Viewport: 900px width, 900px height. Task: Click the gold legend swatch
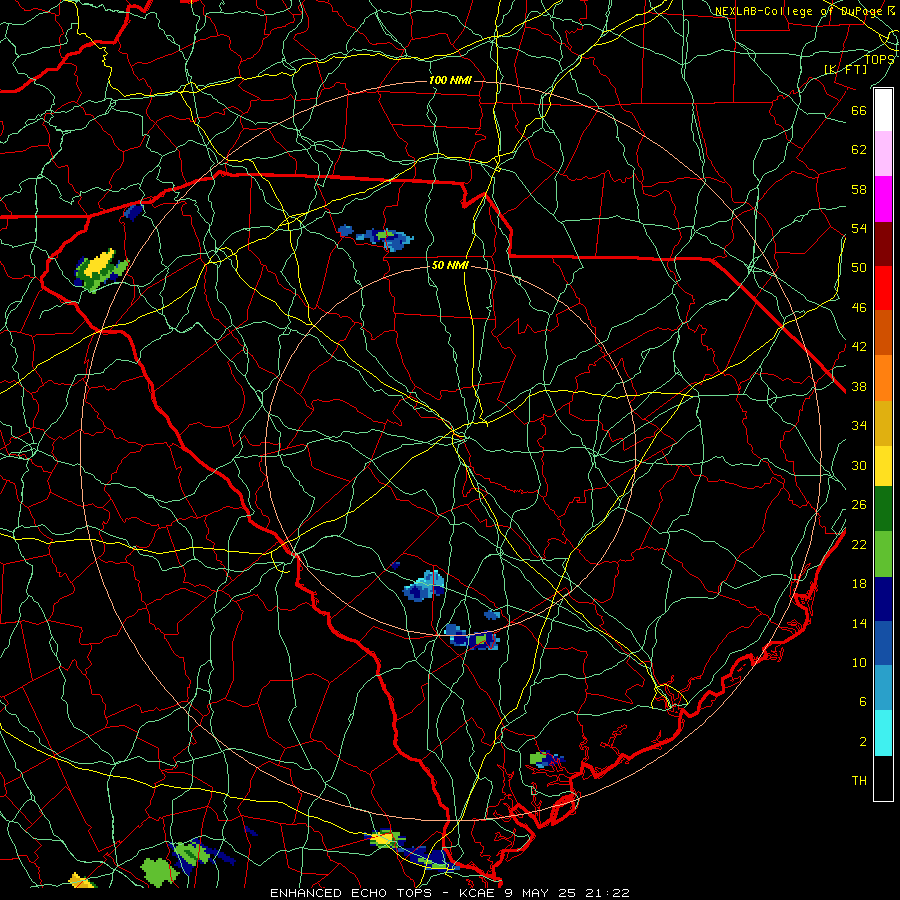(x=883, y=423)
